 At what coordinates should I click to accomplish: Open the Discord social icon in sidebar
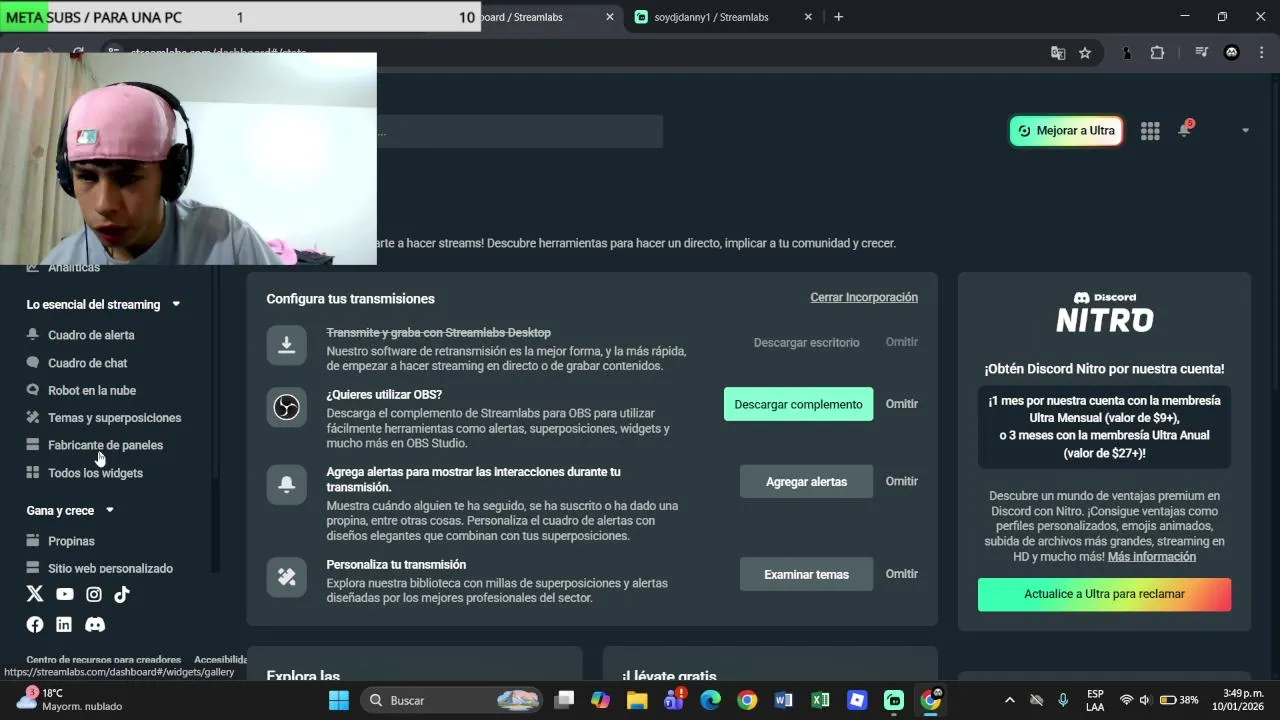(x=95, y=624)
